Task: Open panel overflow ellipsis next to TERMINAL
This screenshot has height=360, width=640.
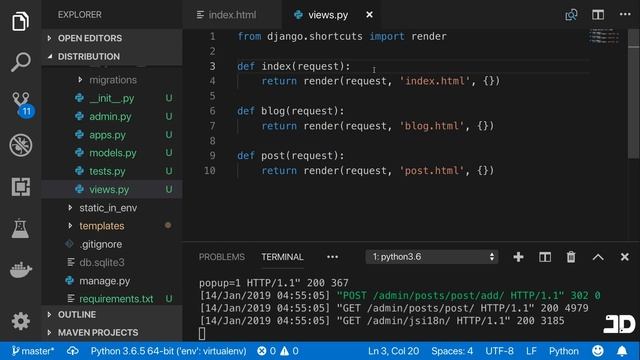Action: (x=332, y=257)
